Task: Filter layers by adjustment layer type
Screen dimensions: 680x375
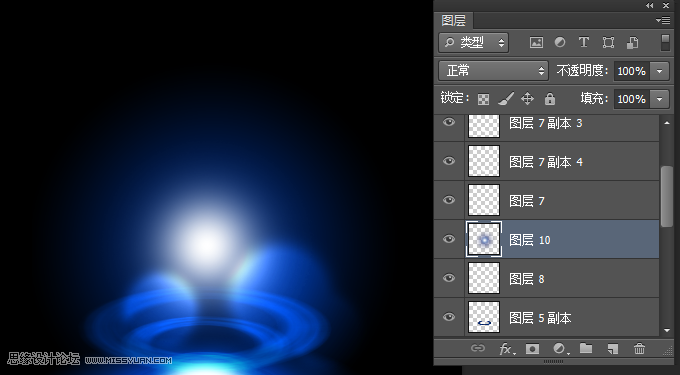Action: tap(560, 42)
